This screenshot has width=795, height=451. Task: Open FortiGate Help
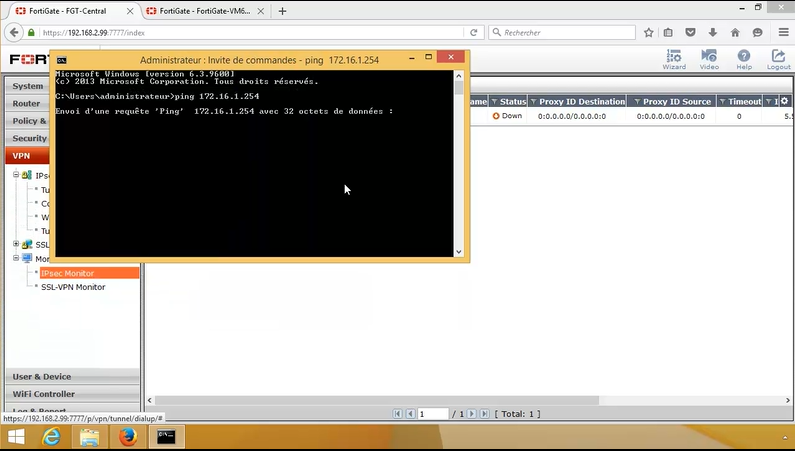pos(744,59)
